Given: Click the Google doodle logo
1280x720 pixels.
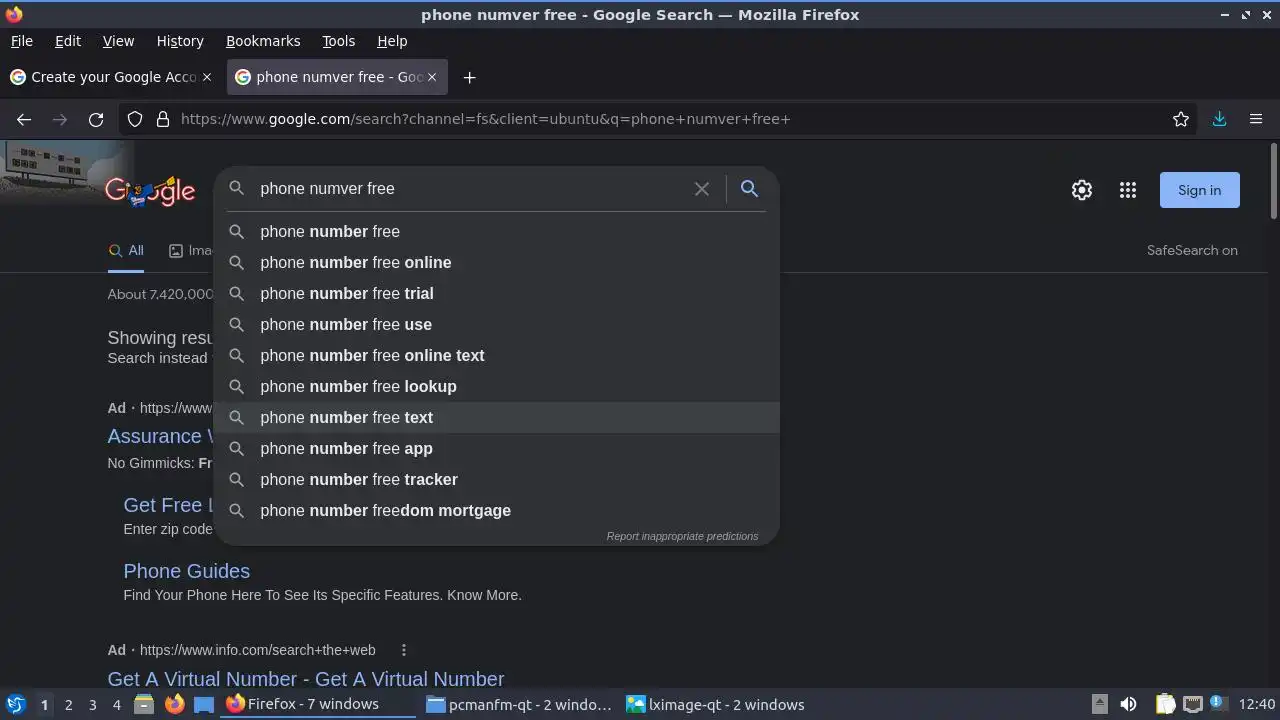Looking at the screenshot, I should 150,190.
